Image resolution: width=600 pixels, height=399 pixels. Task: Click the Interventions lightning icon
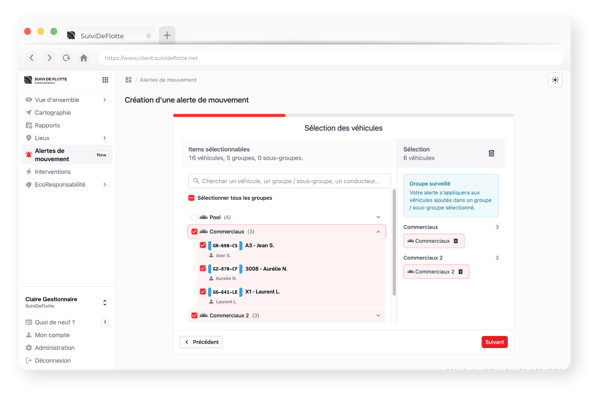click(x=29, y=171)
